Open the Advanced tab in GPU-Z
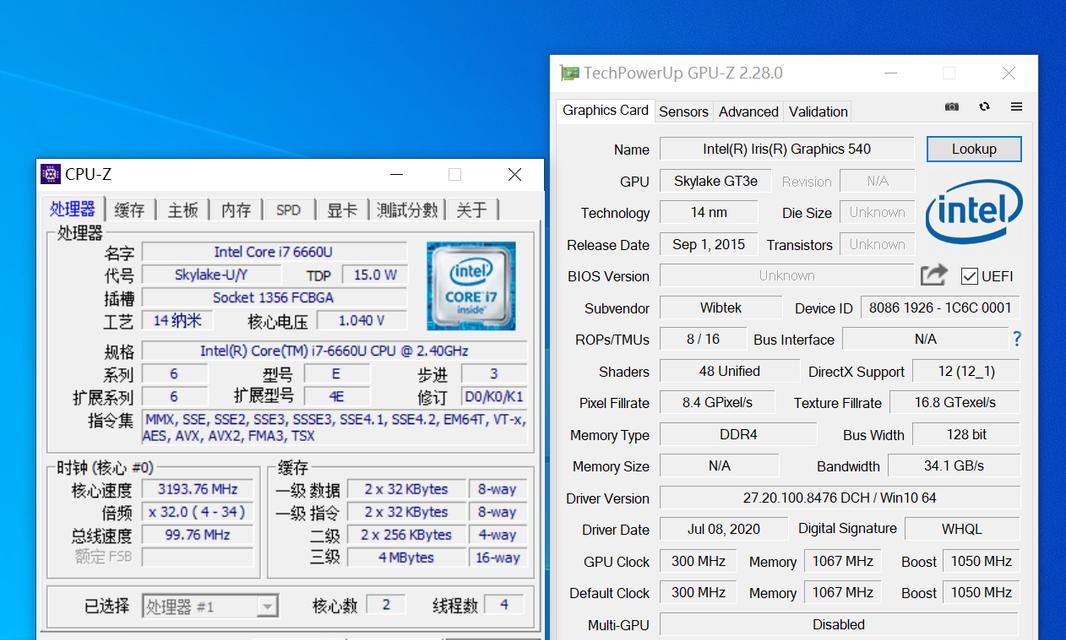The height and width of the screenshot is (640, 1066). pyautogui.click(x=749, y=112)
